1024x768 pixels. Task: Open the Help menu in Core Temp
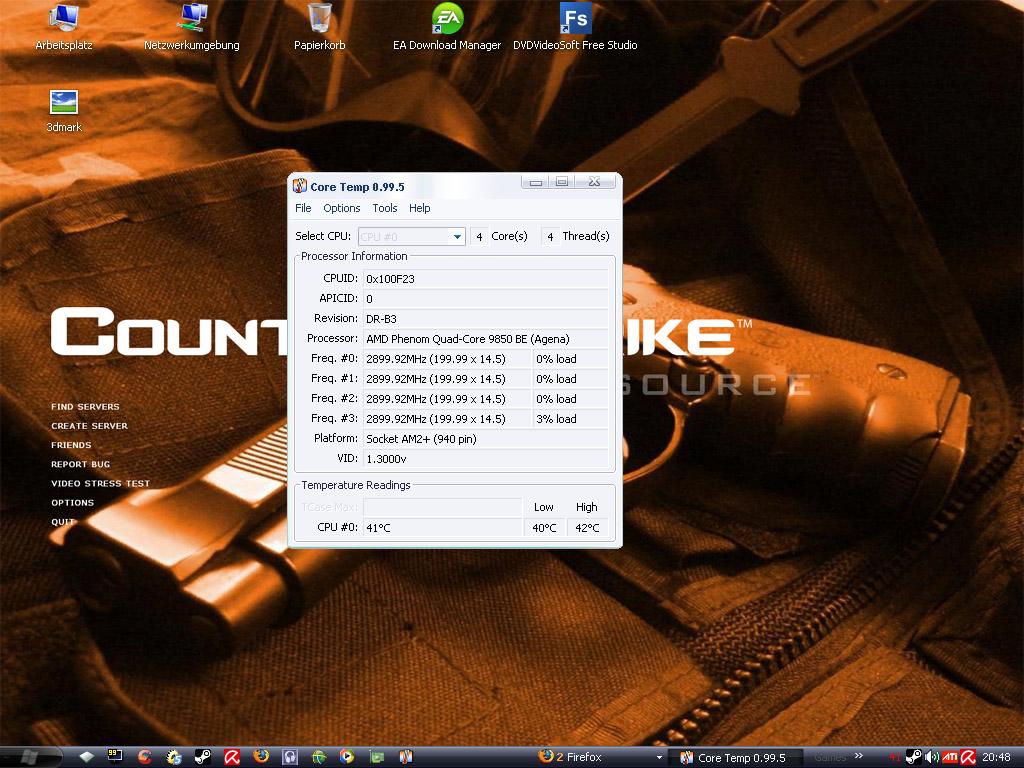coord(420,208)
